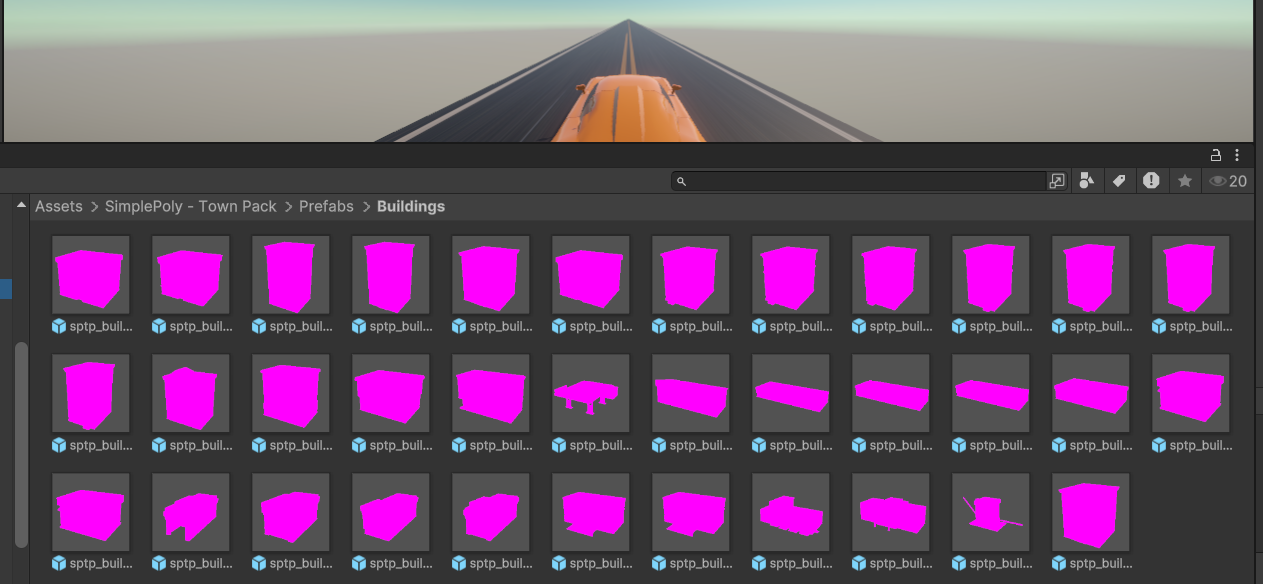Toggle visibility count filter in search bar
Screen dimensions: 1263x584
tap(1221, 181)
